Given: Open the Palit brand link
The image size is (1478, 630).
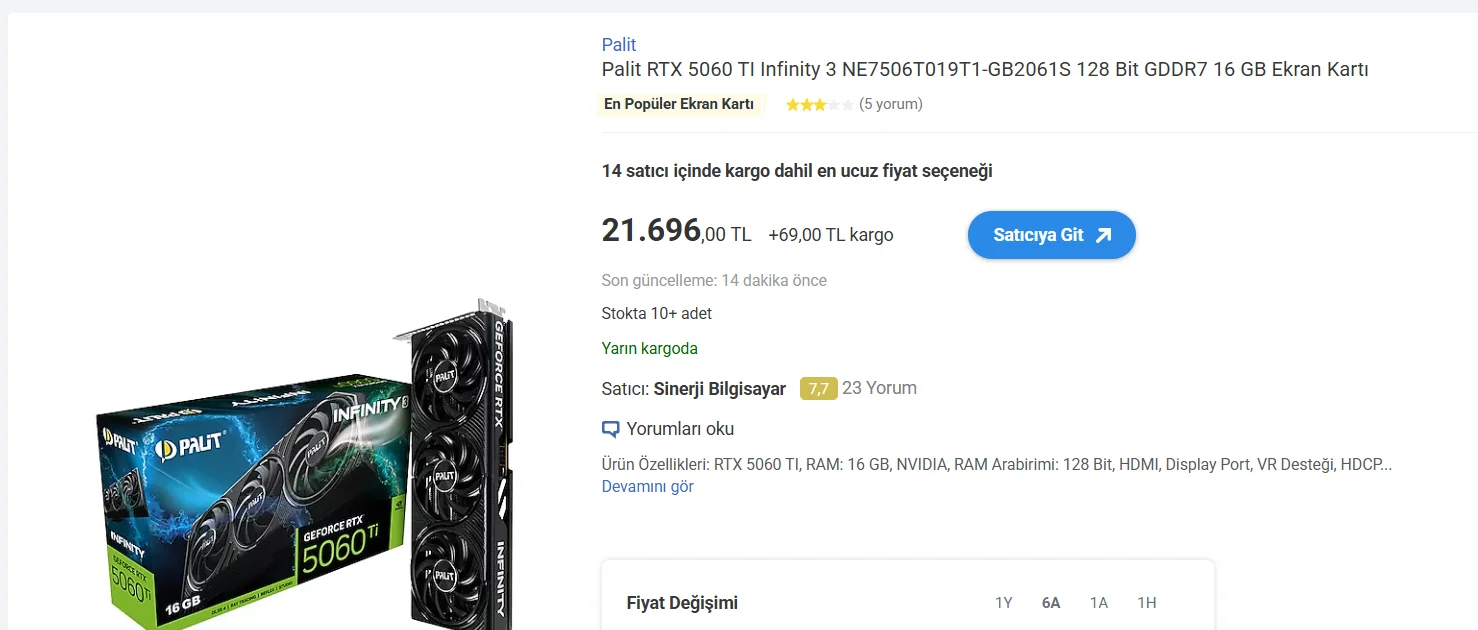Looking at the screenshot, I should [619, 45].
